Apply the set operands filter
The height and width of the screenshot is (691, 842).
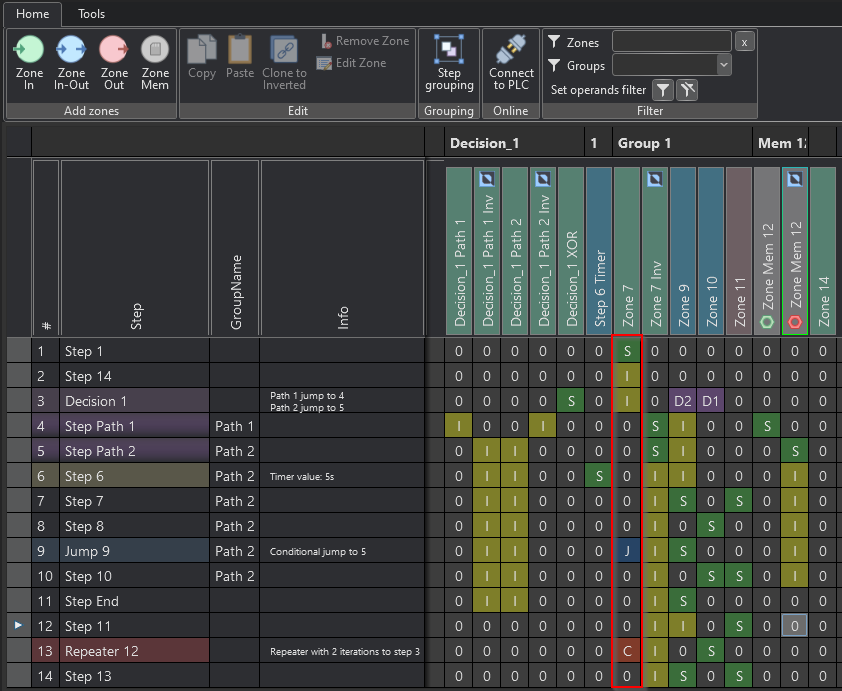(x=663, y=90)
